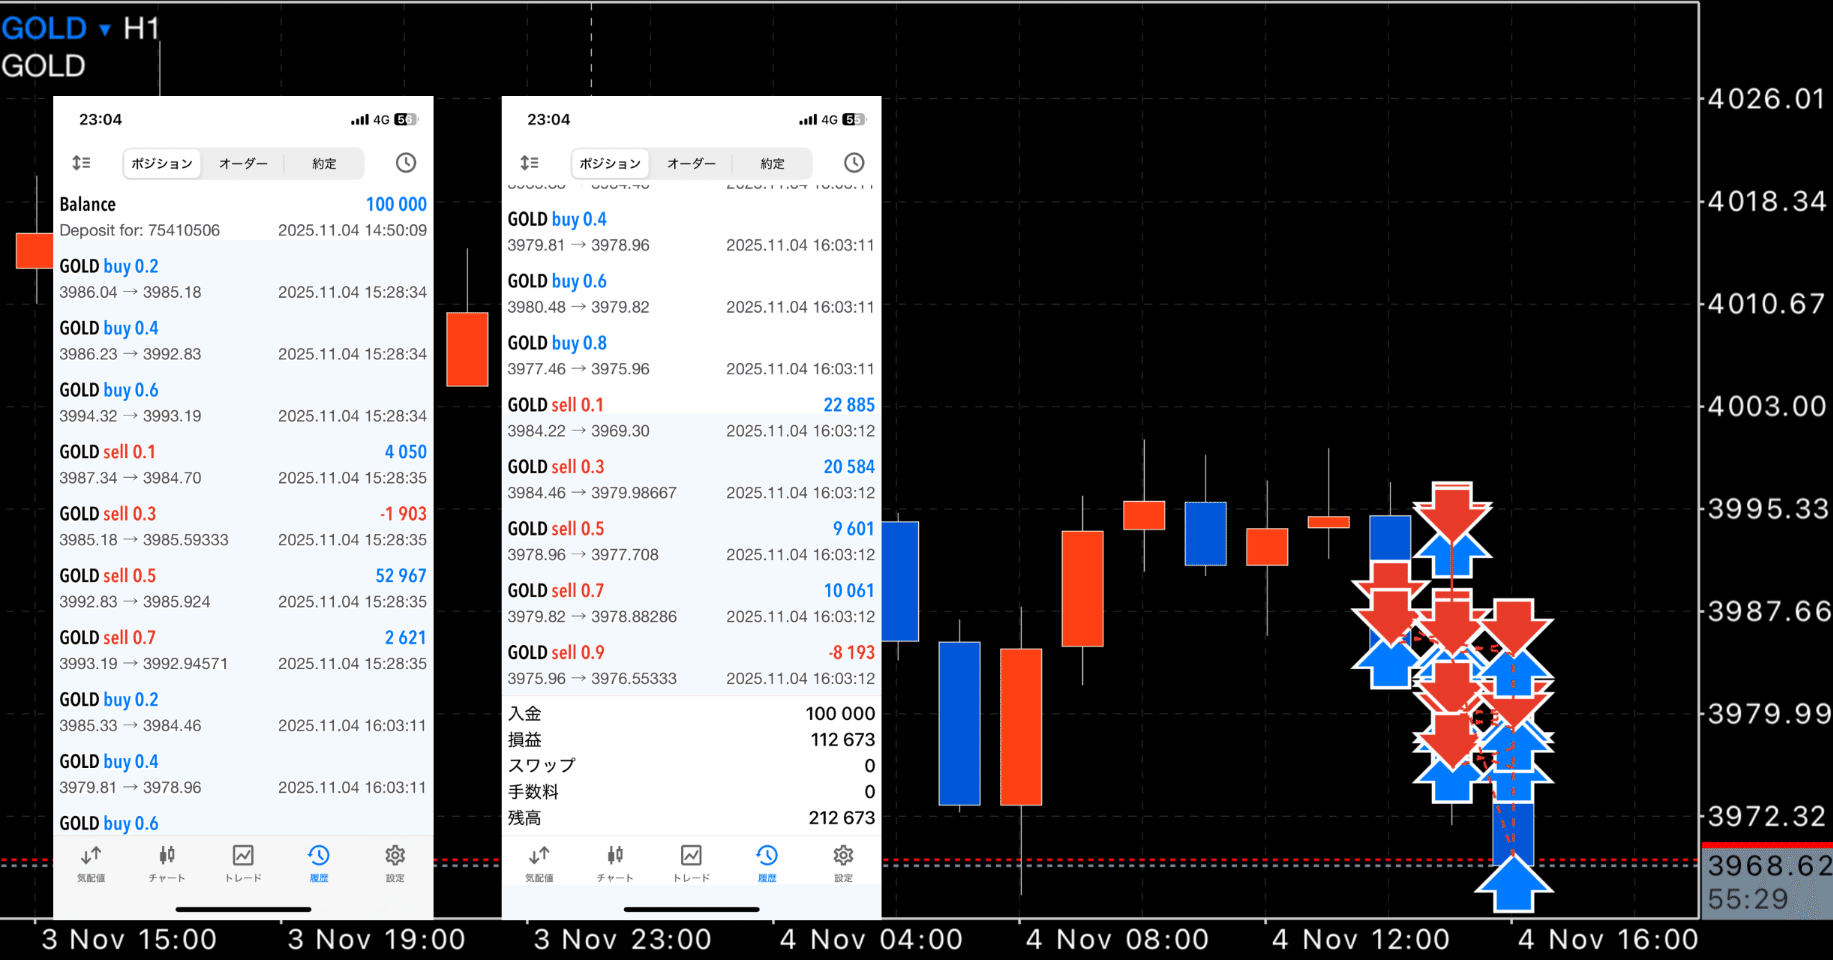1833x960 pixels.
Task: Switch to the 約定 tab
Action: 324,163
